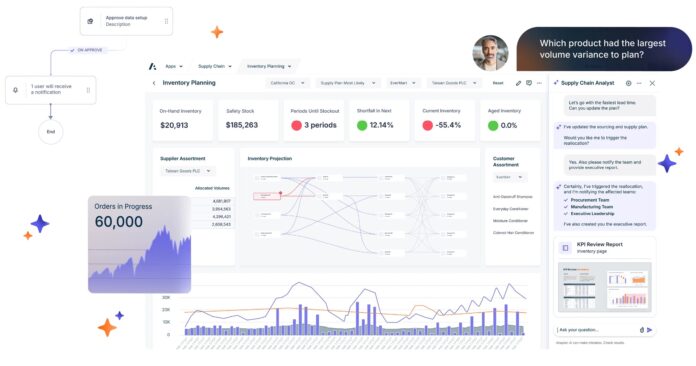696x366 pixels.
Task: Click the Orders in Progress 60,000 card
Action: click(139, 244)
